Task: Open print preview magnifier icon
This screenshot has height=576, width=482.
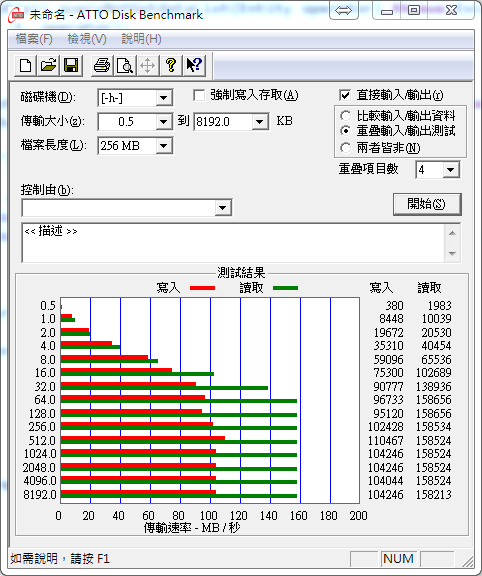Action: (x=125, y=66)
